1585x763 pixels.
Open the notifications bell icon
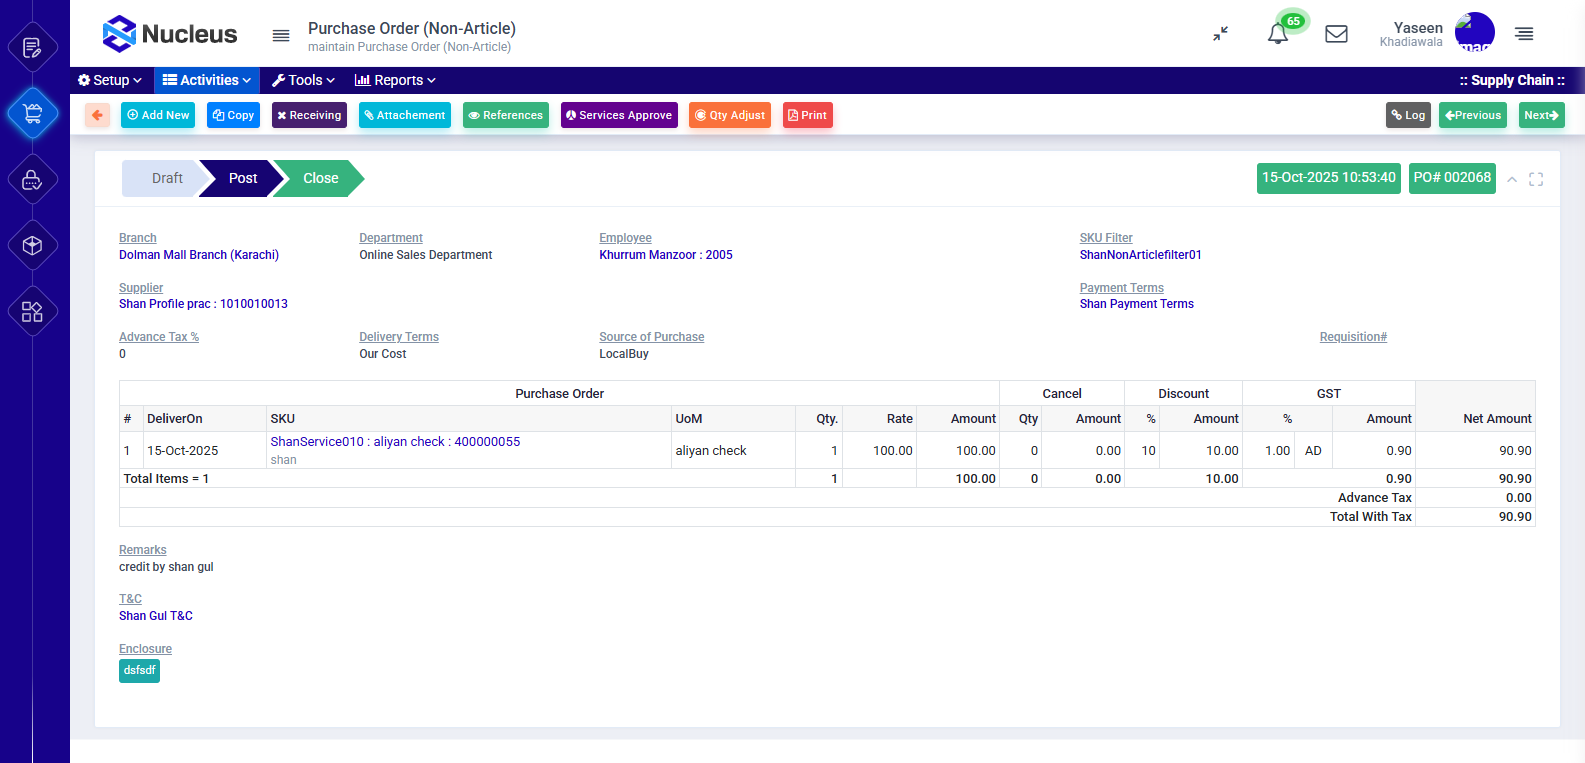pos(1277,34)
